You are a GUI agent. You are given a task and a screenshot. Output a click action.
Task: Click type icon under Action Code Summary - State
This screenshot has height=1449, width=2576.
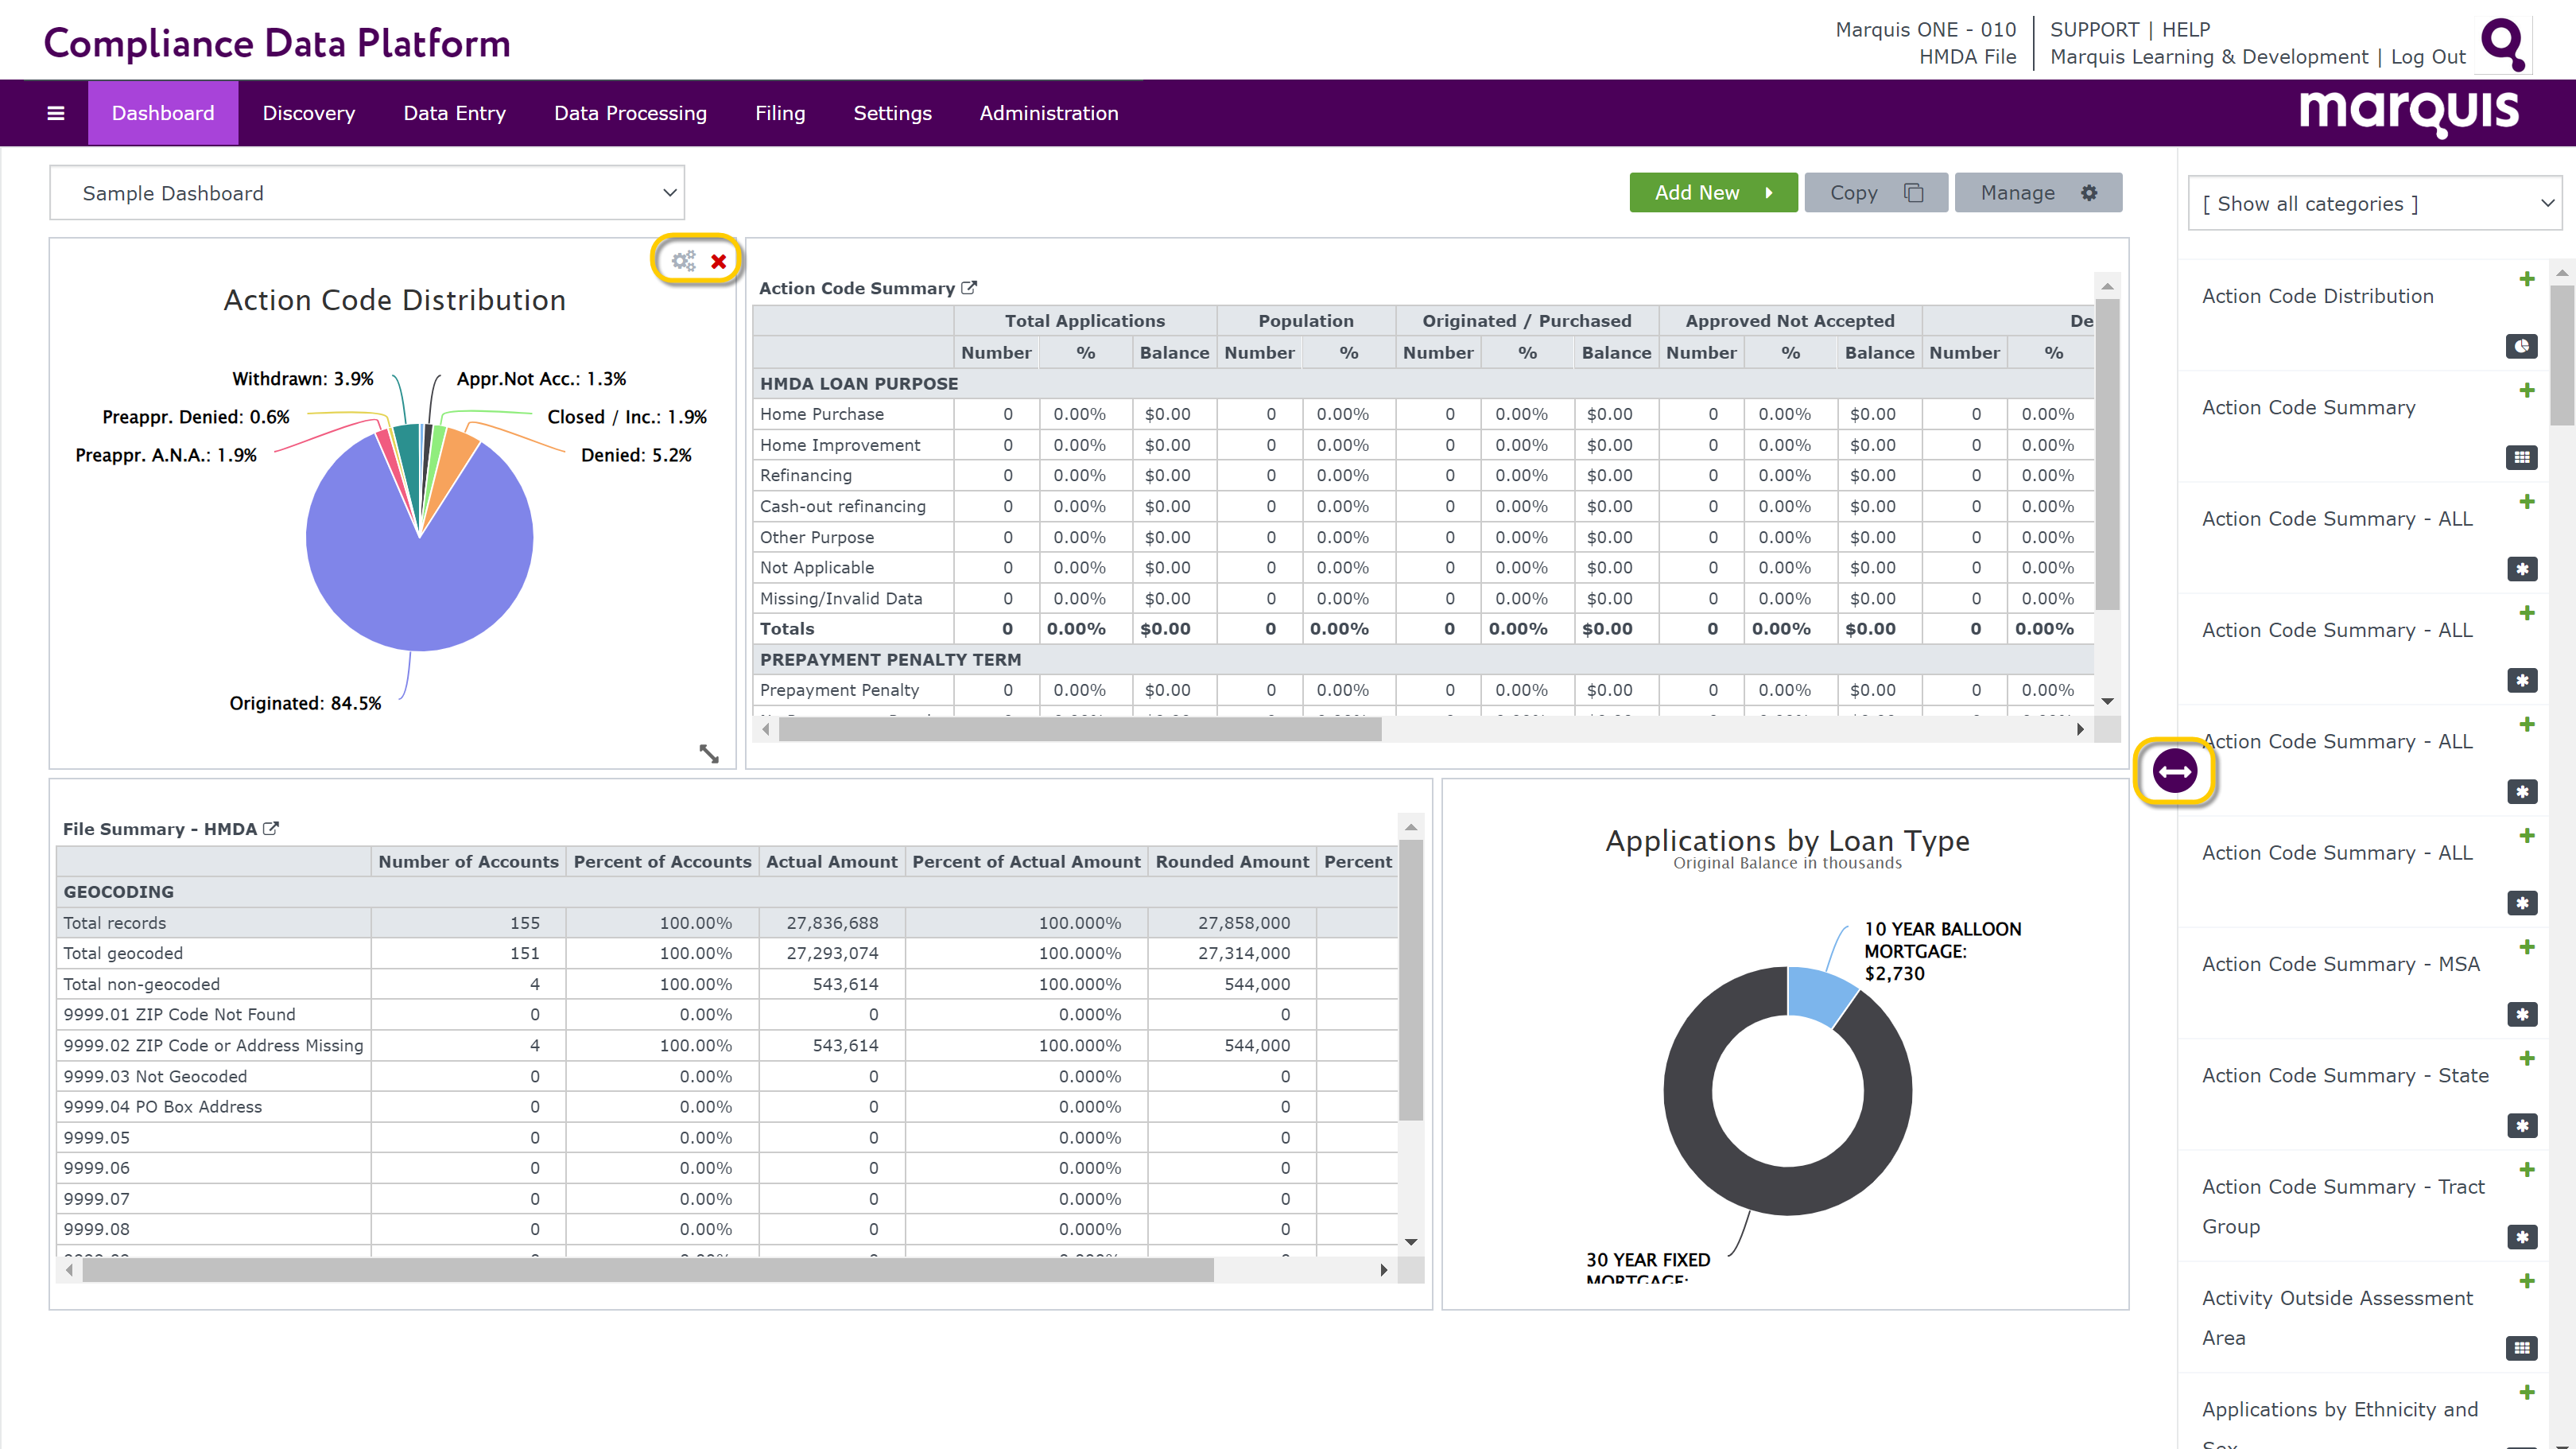[2522, 1126]
